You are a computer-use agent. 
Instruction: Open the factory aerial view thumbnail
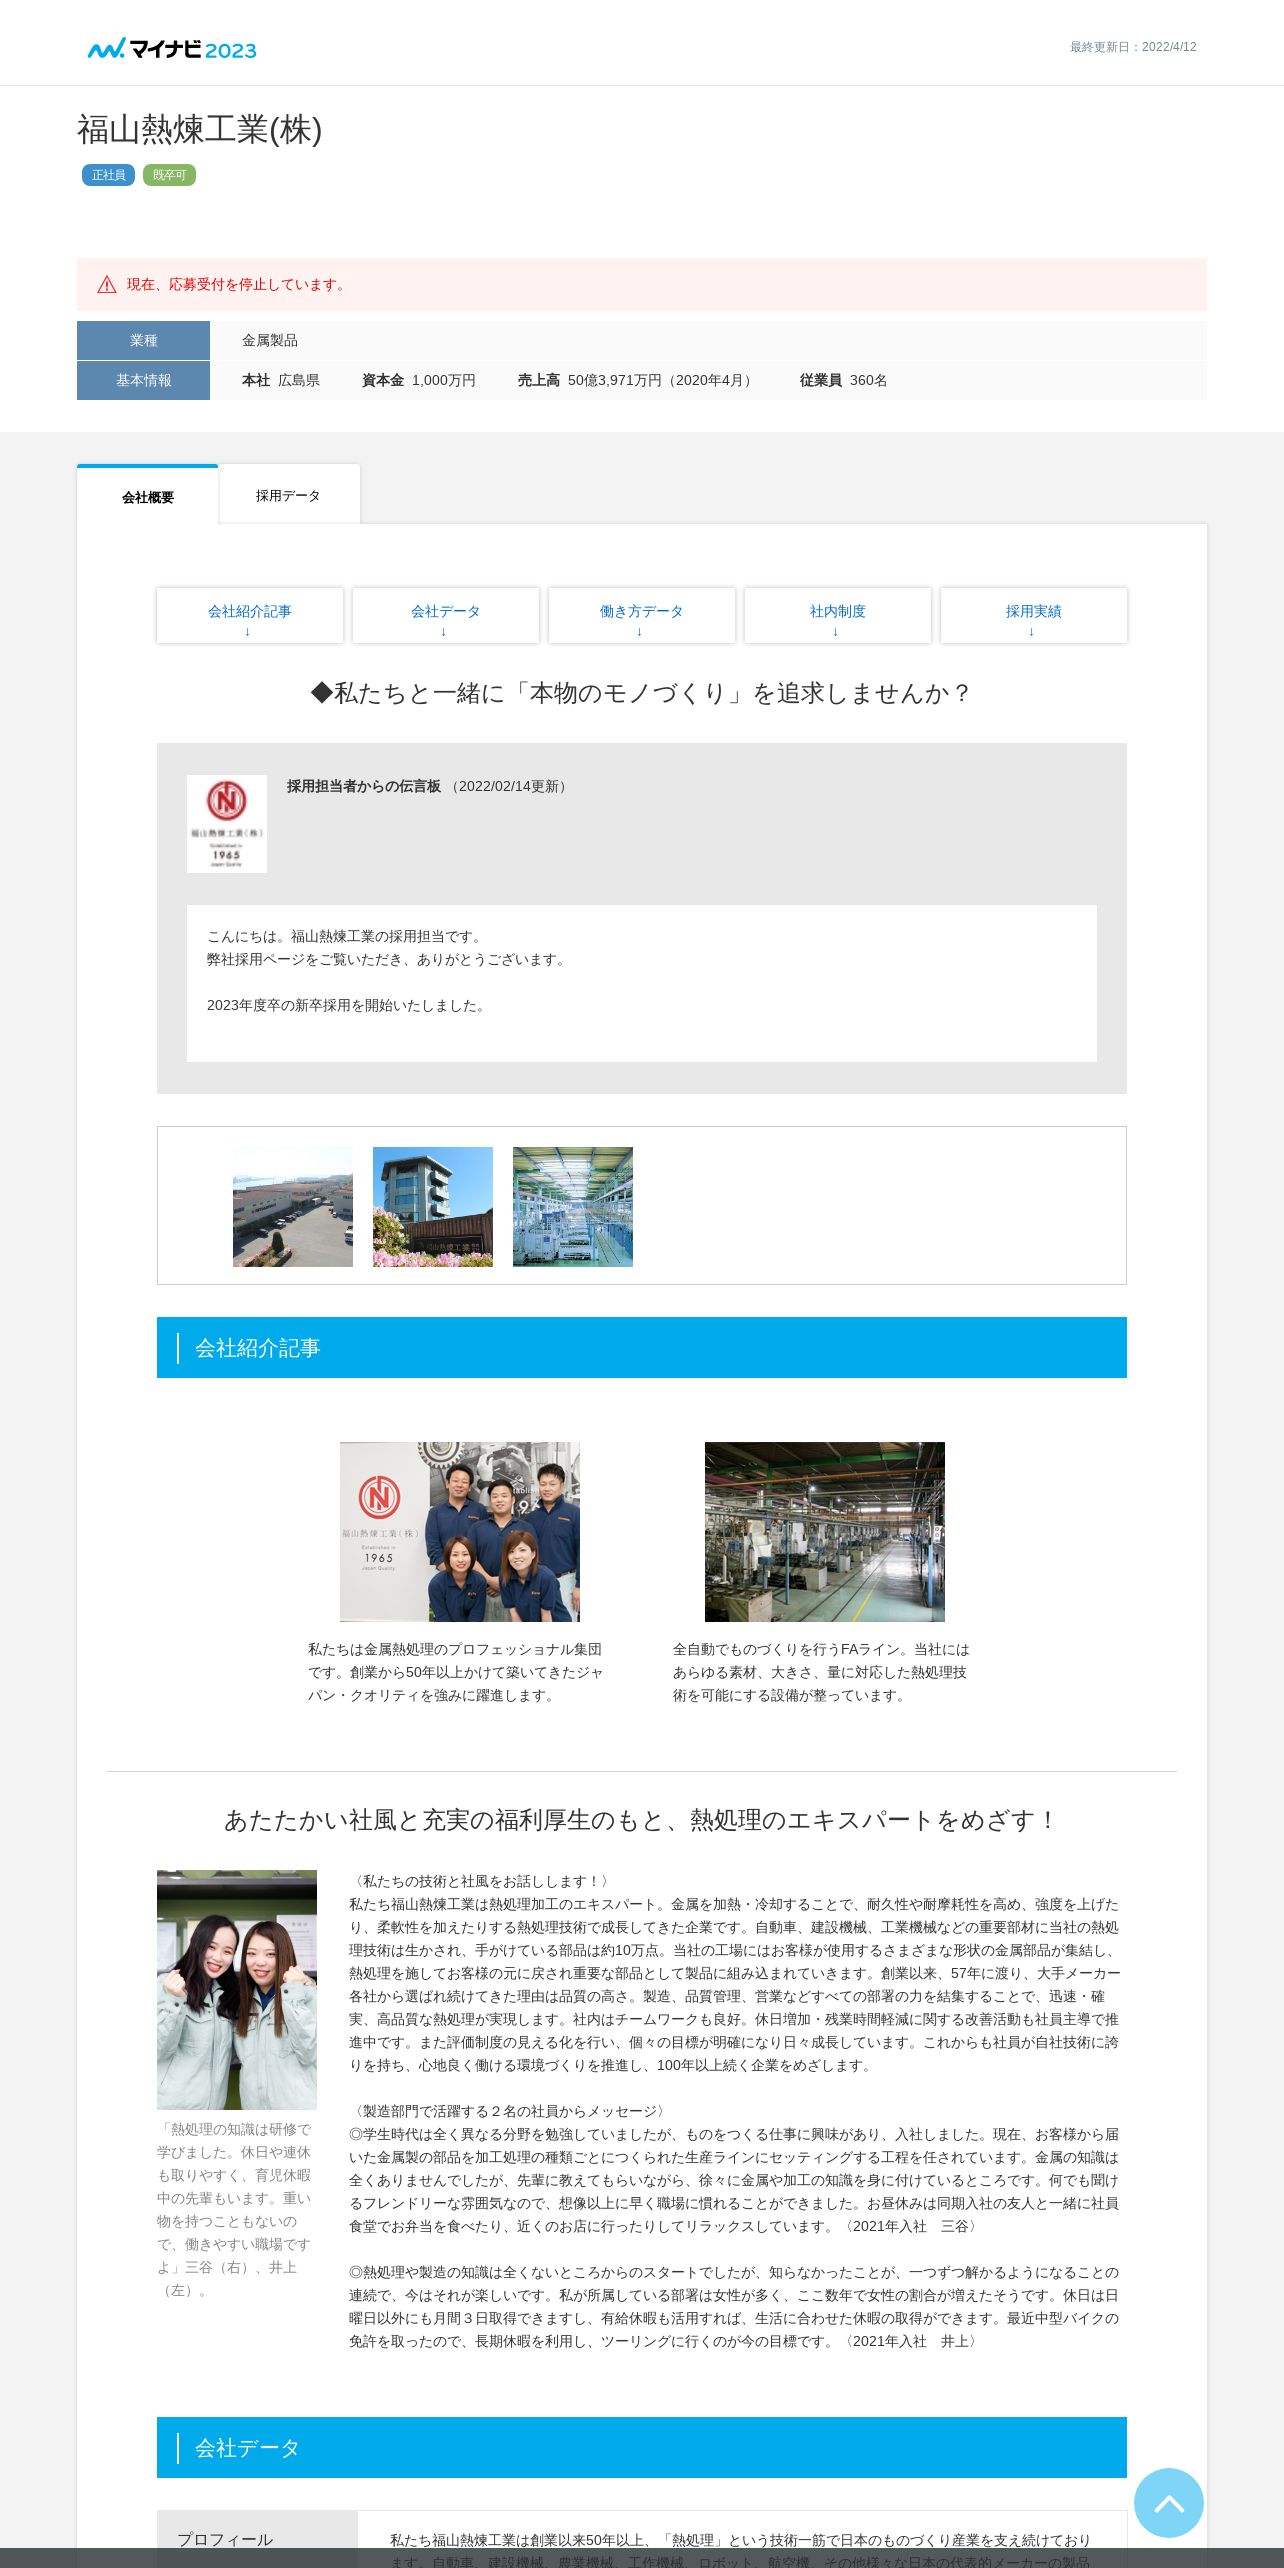click(293, 1207)
